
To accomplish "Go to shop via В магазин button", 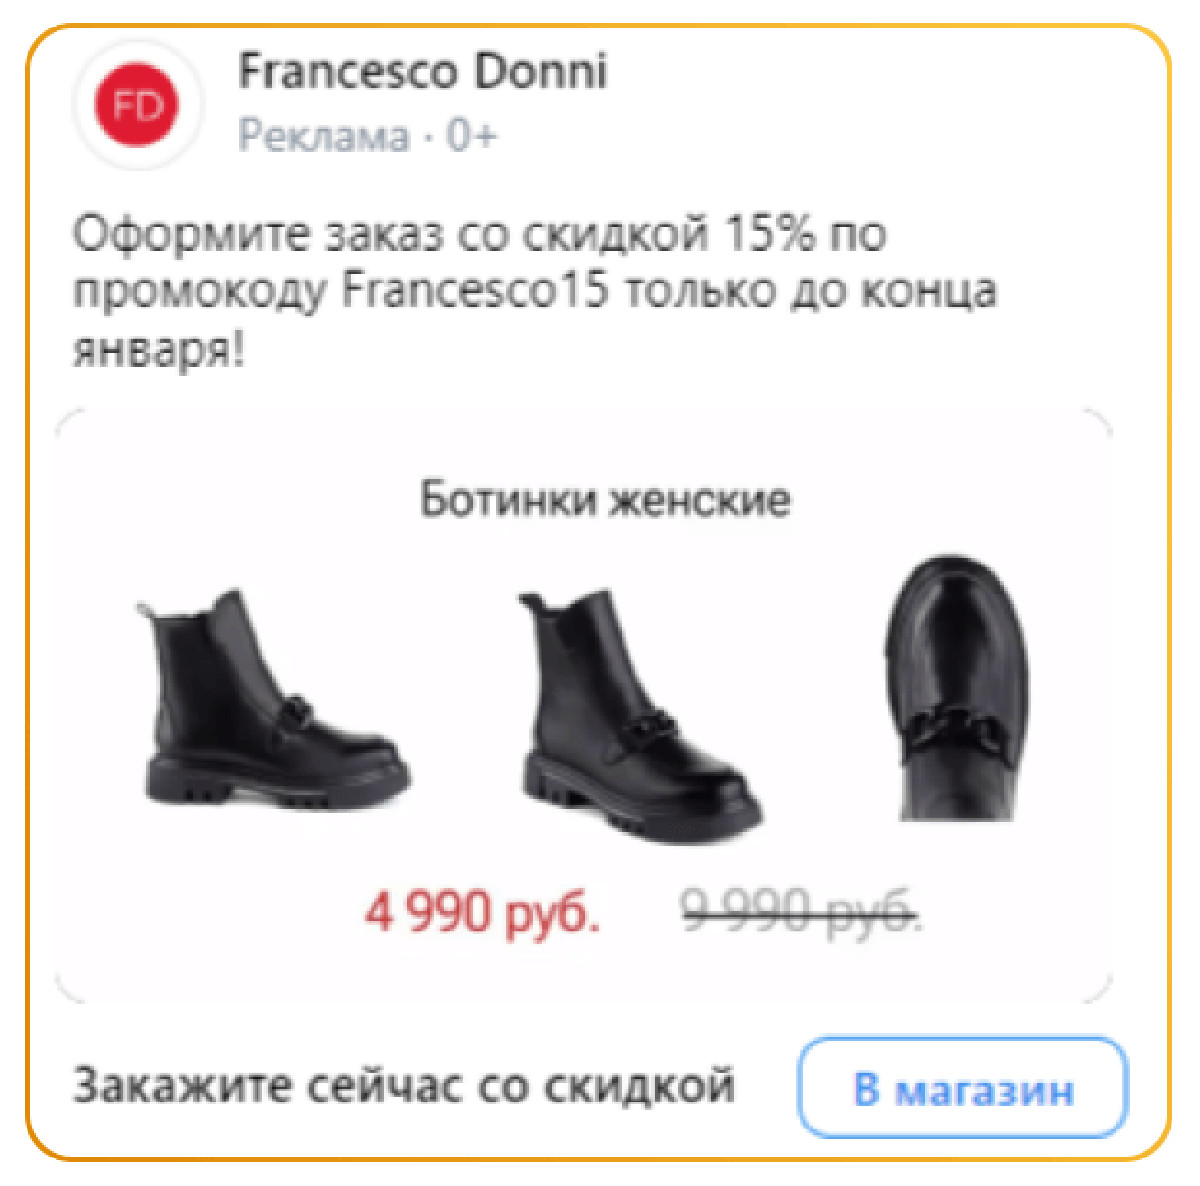I will tap(963, 1088).
